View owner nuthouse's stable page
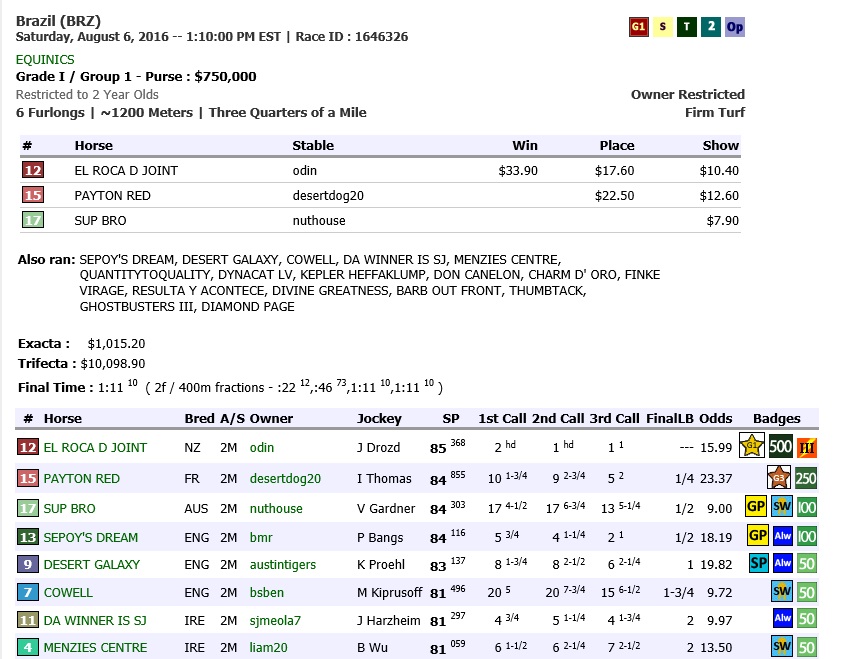 click(276, 508)
